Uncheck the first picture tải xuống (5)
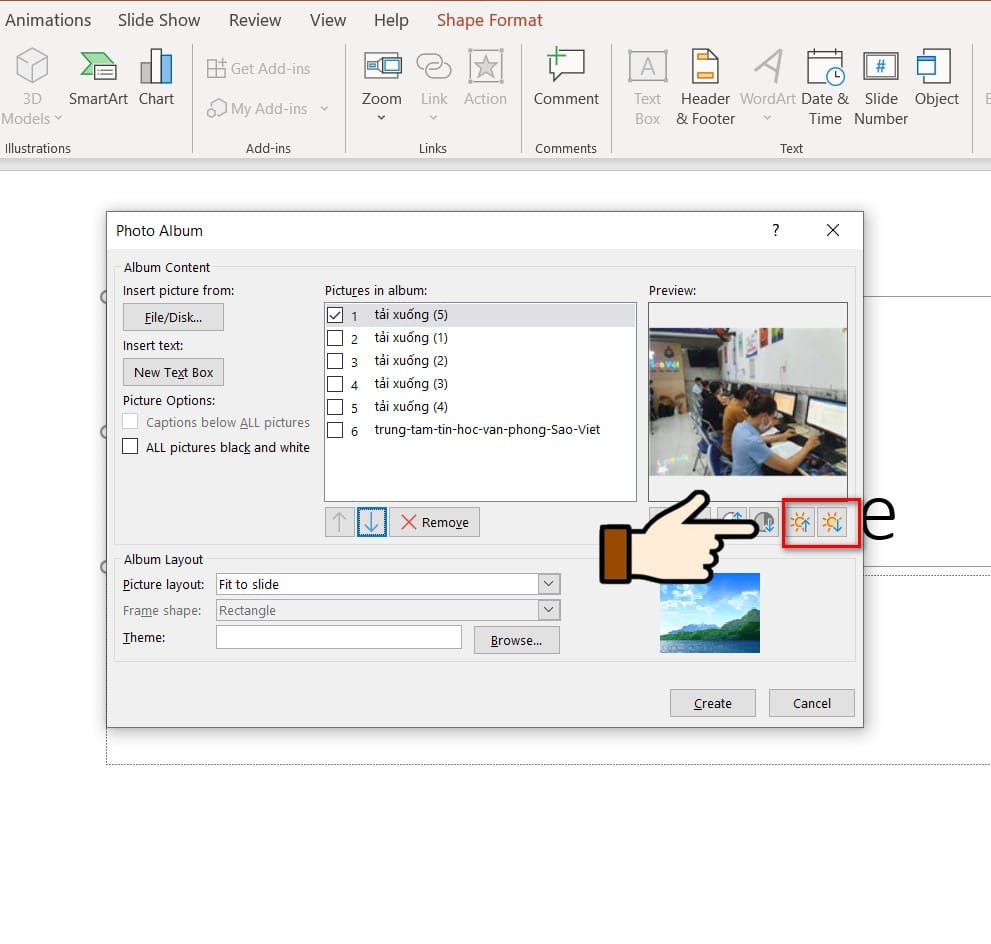This screenshot has height=944, width=991. coord(335,315)
